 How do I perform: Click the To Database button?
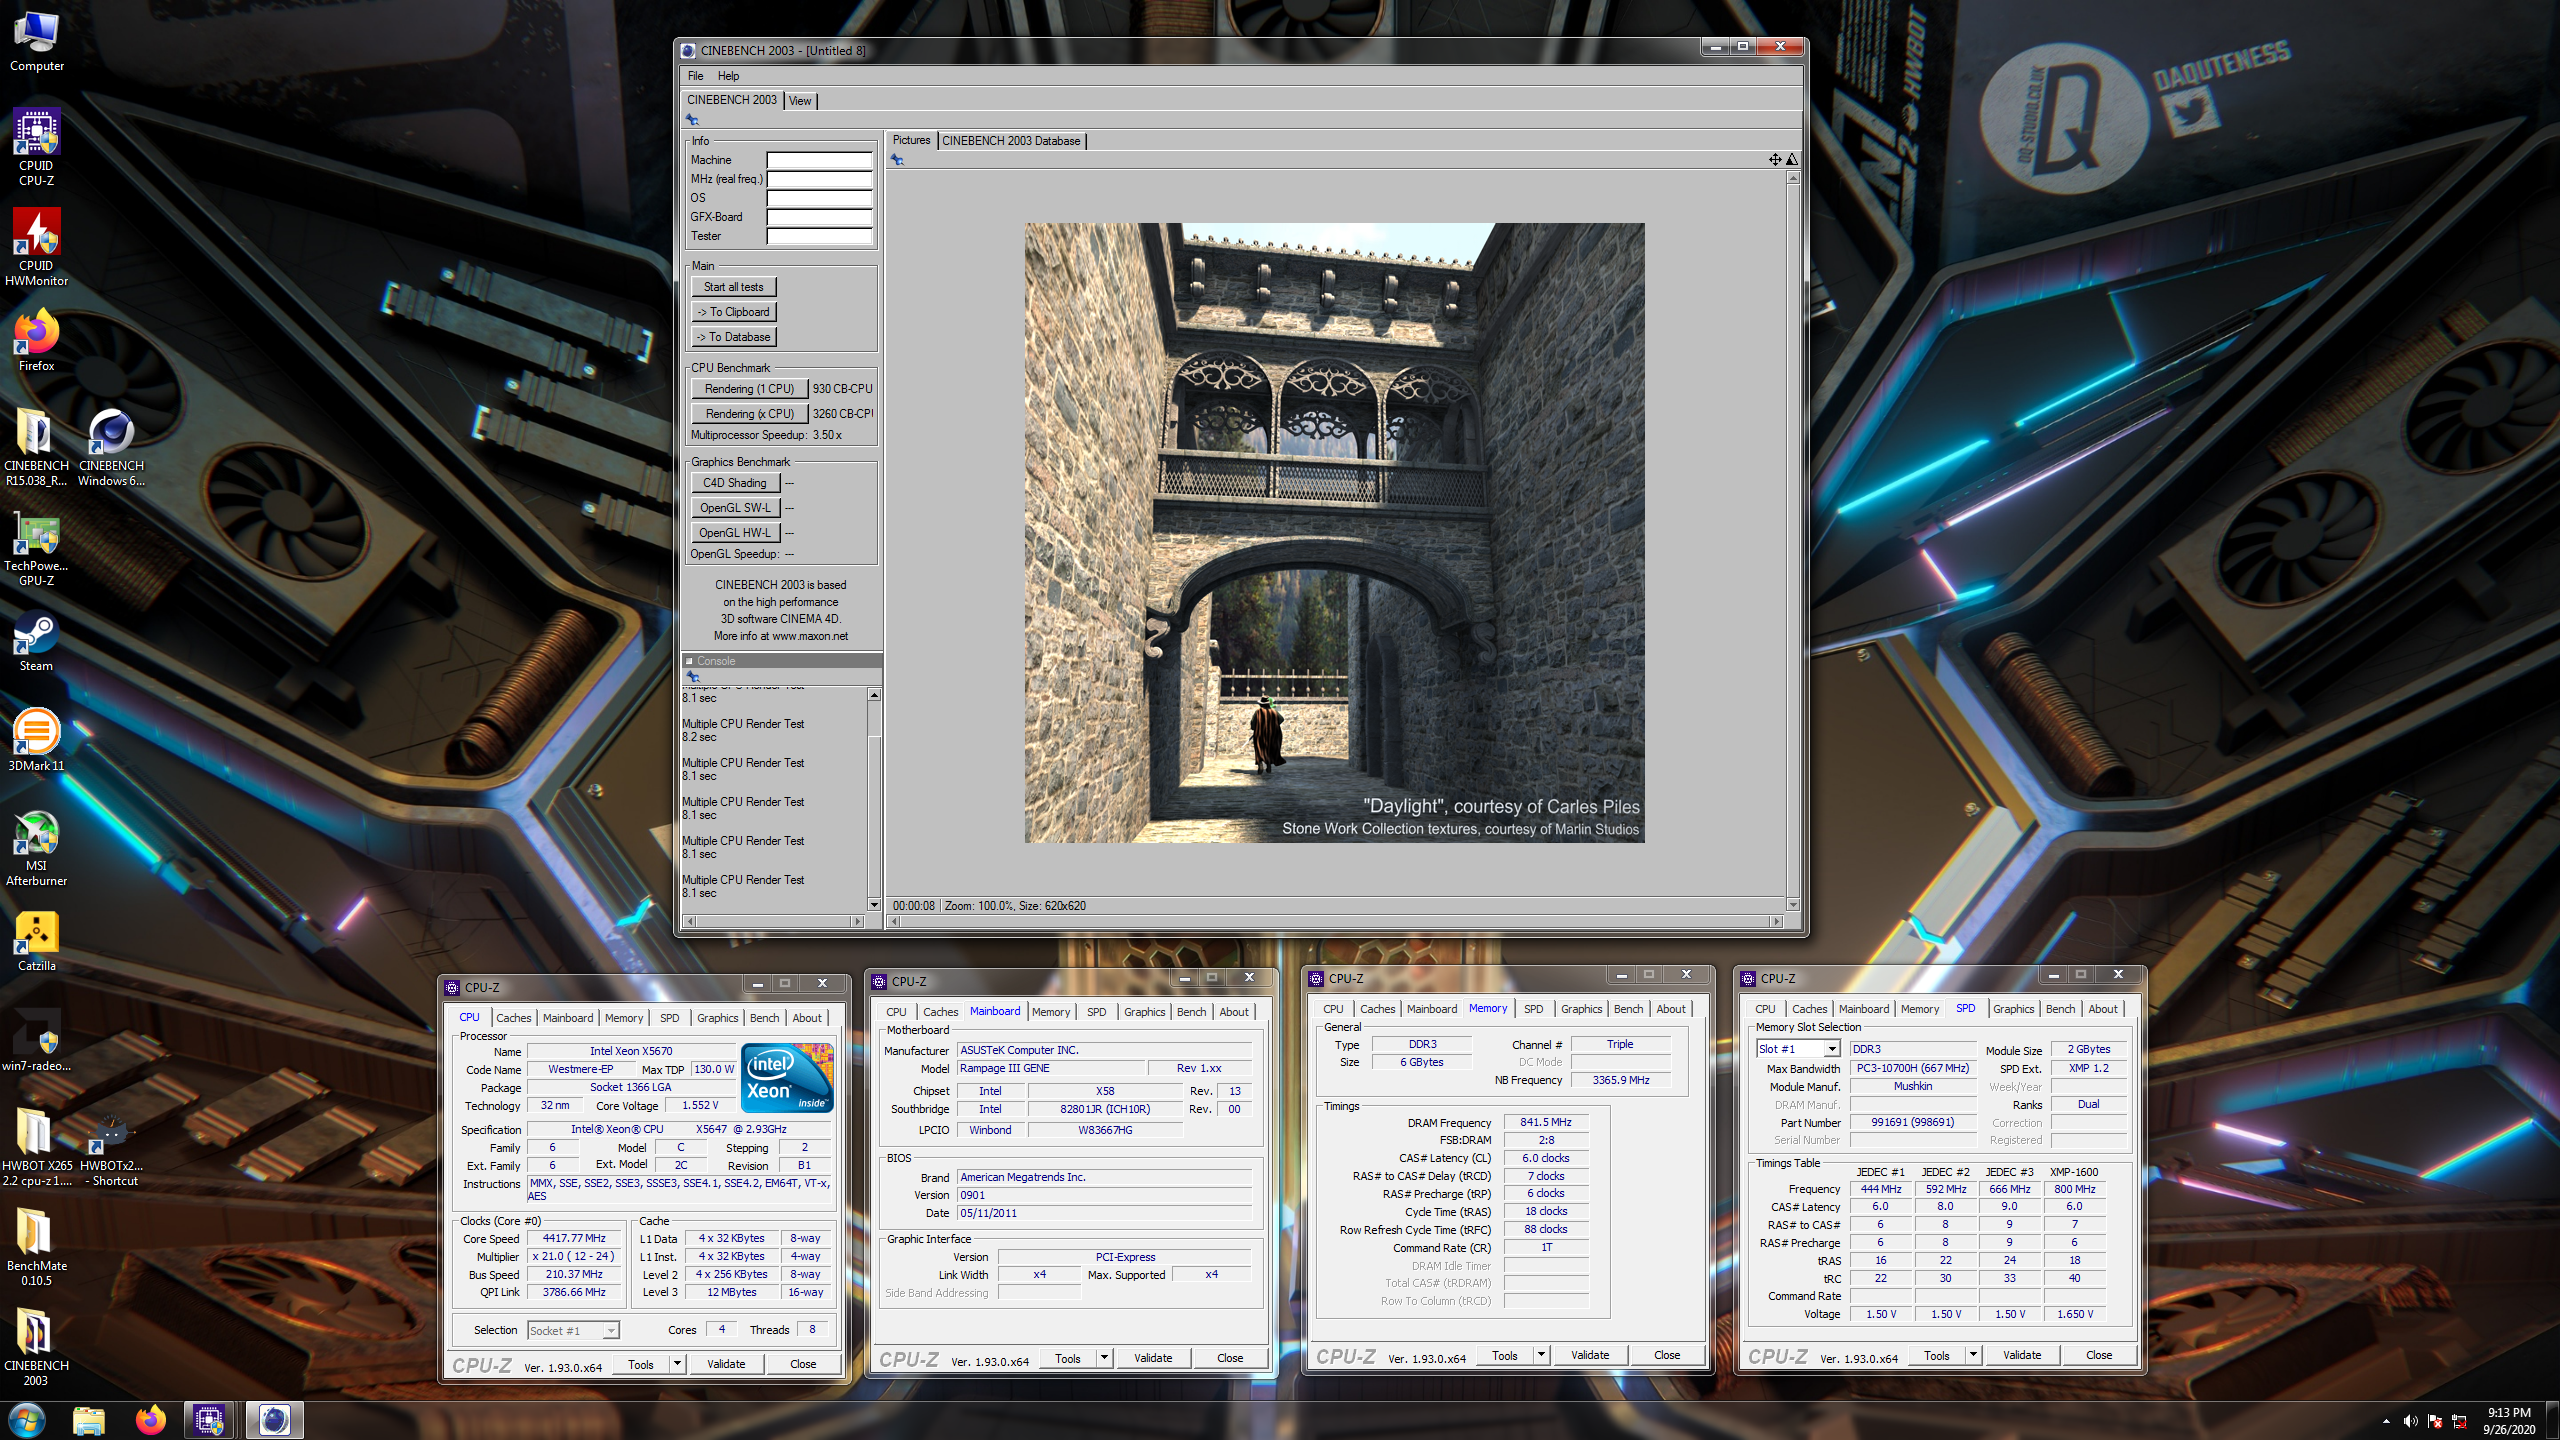(733, 337)
